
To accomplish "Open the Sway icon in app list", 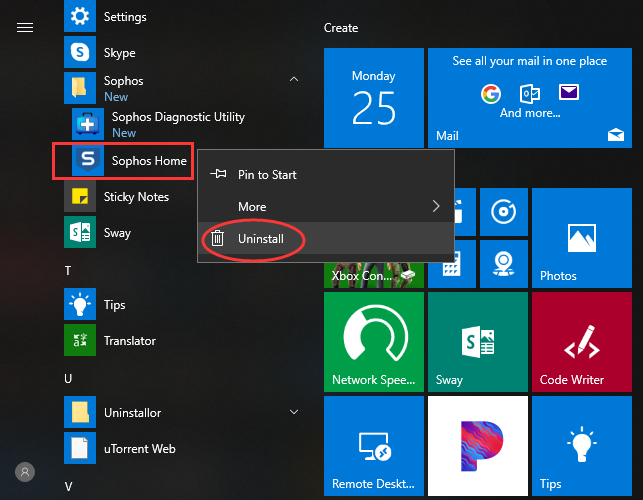I will tap(80, 232).
